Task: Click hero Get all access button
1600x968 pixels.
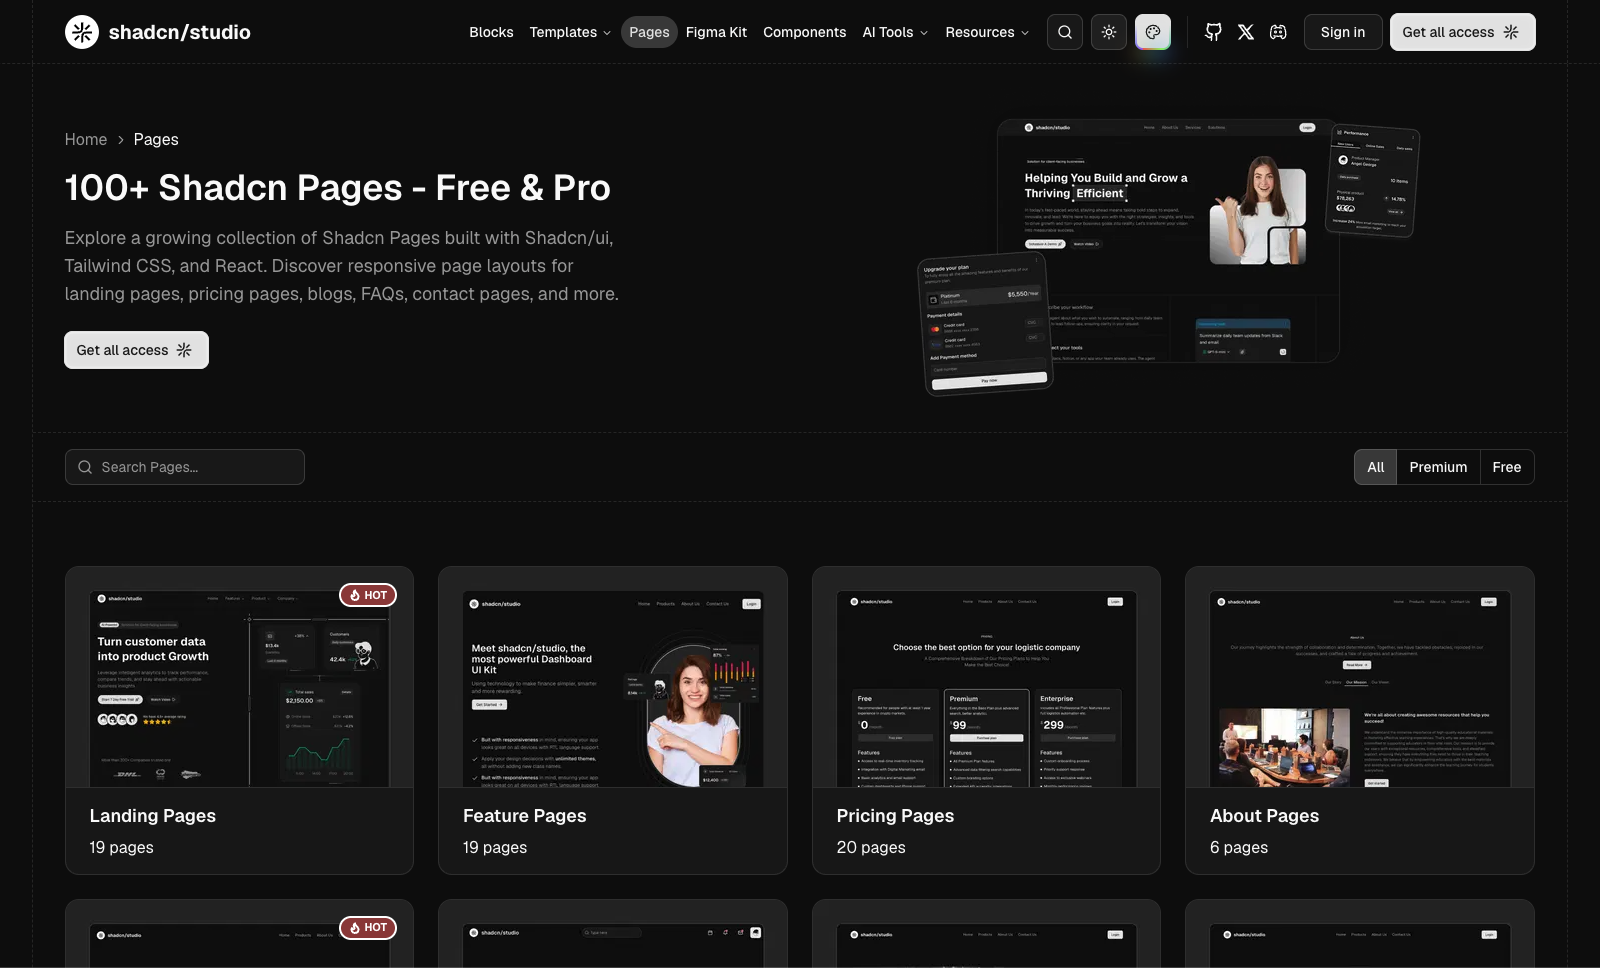Action: pyautogui.click(x=136, y=350)
